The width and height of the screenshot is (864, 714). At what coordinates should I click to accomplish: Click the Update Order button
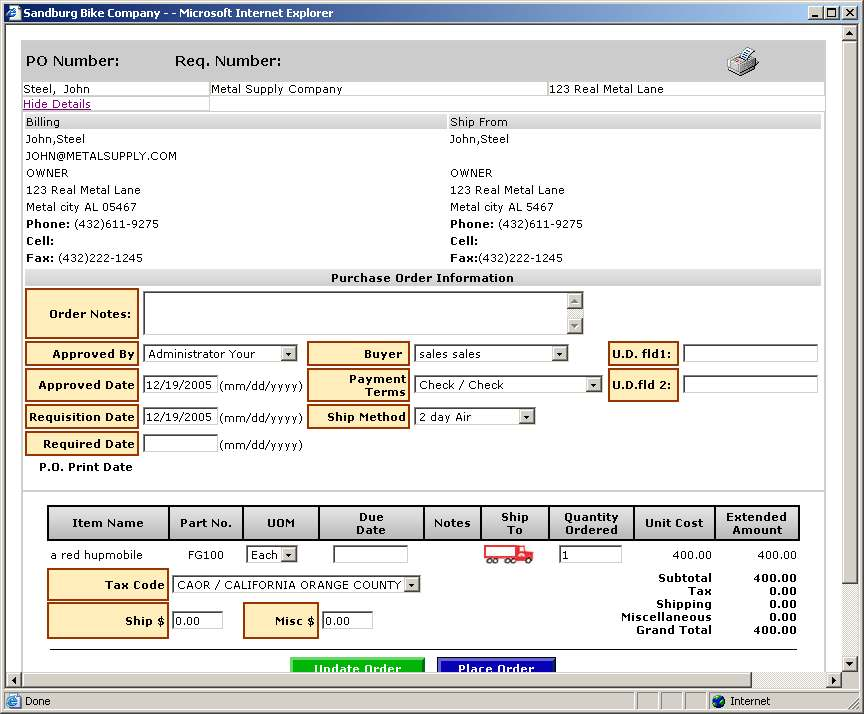(357, 667)
